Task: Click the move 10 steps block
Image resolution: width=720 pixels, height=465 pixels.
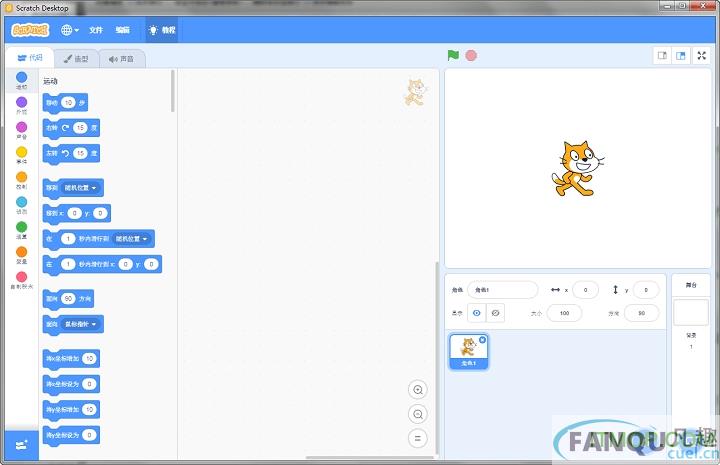Action: coord(65,103)
